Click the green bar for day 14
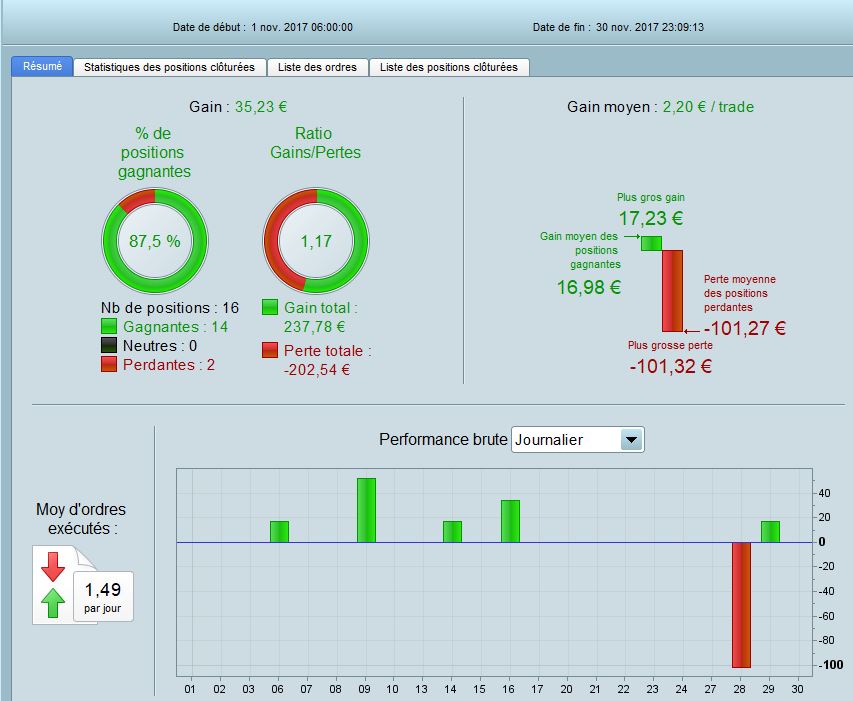853x701 pixels. pos(453,532)
